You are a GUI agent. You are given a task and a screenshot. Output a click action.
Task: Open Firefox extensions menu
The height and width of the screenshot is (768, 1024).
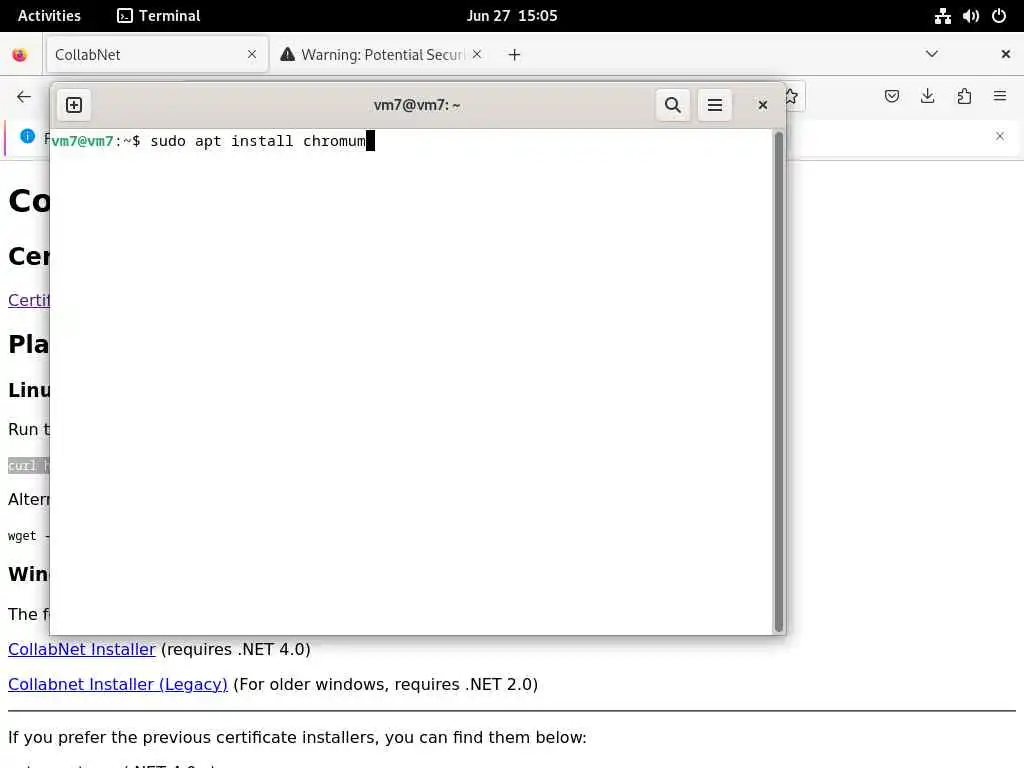964,97
